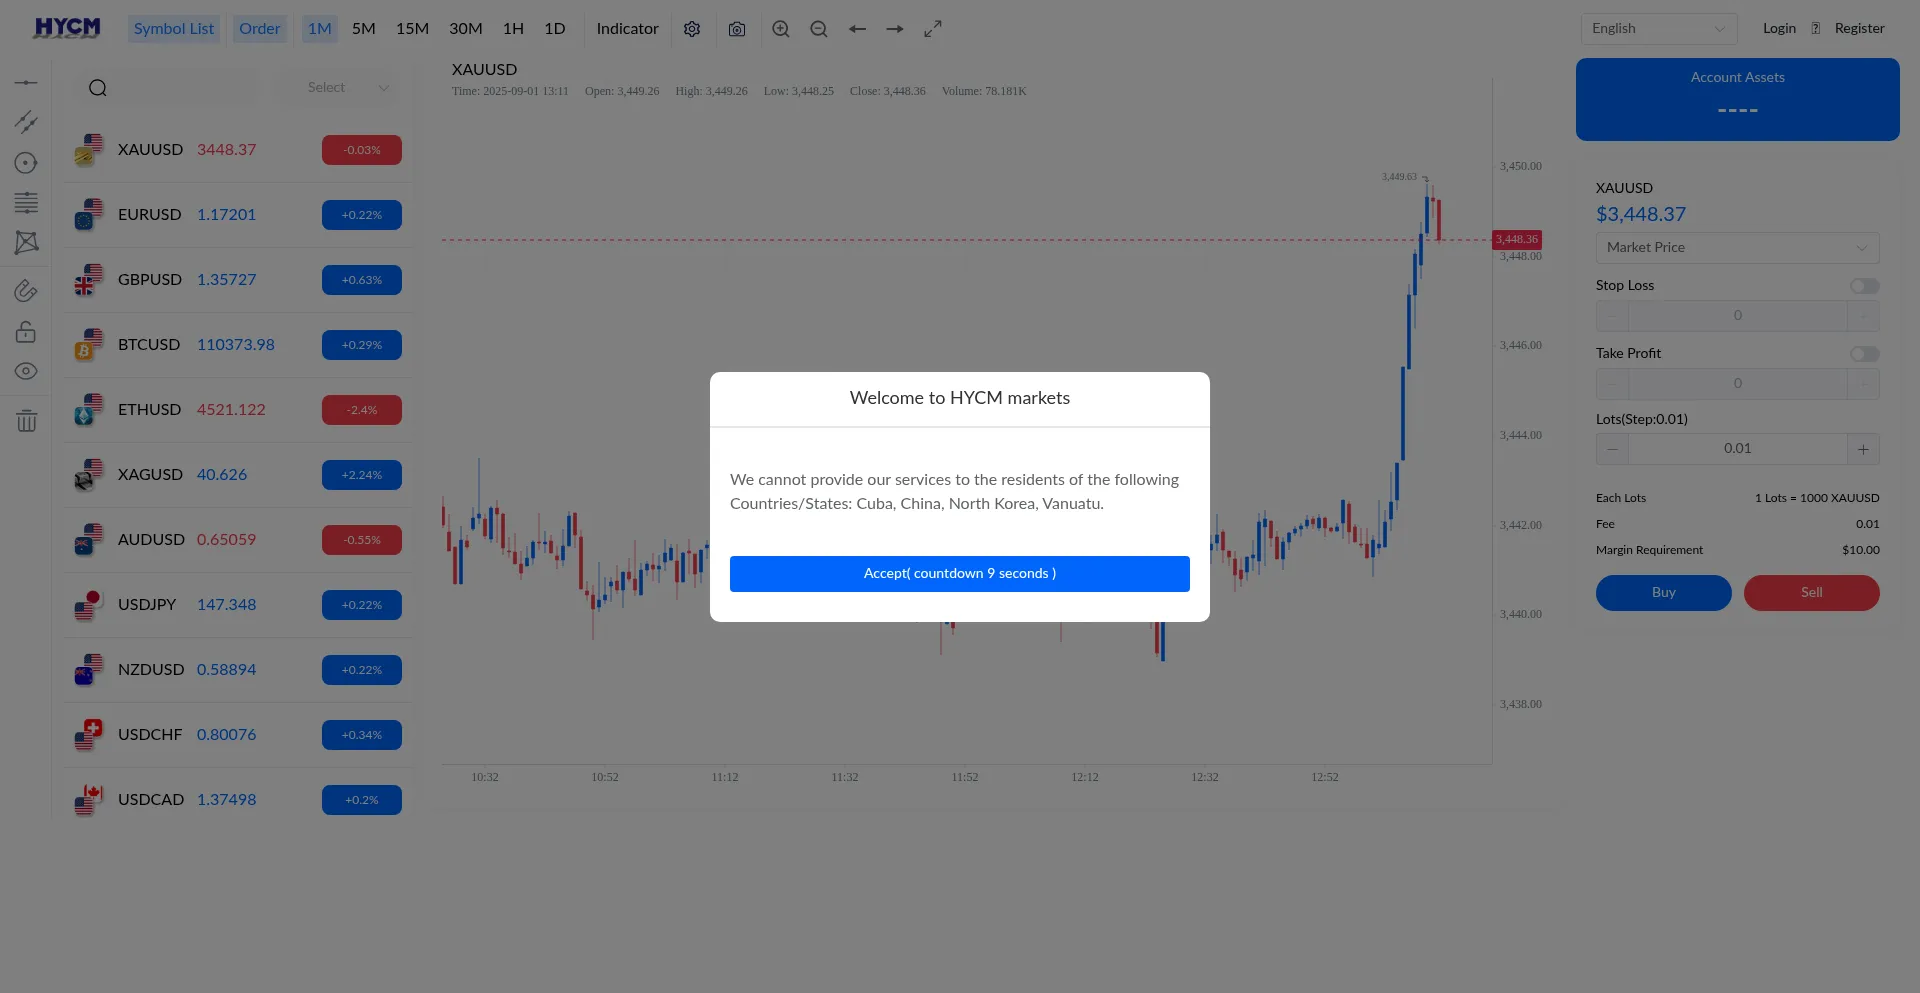Viewport: 1920px width, 993px height.
Task: Select the 5M timeframe
Action: (x=364, y=29)
